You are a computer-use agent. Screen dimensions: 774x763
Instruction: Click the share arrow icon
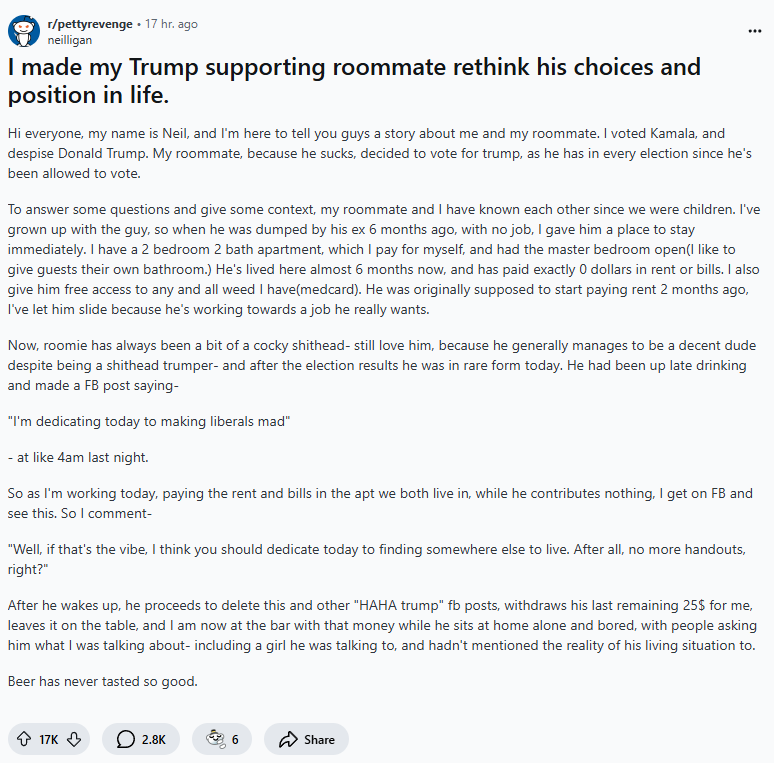[289, 739]
